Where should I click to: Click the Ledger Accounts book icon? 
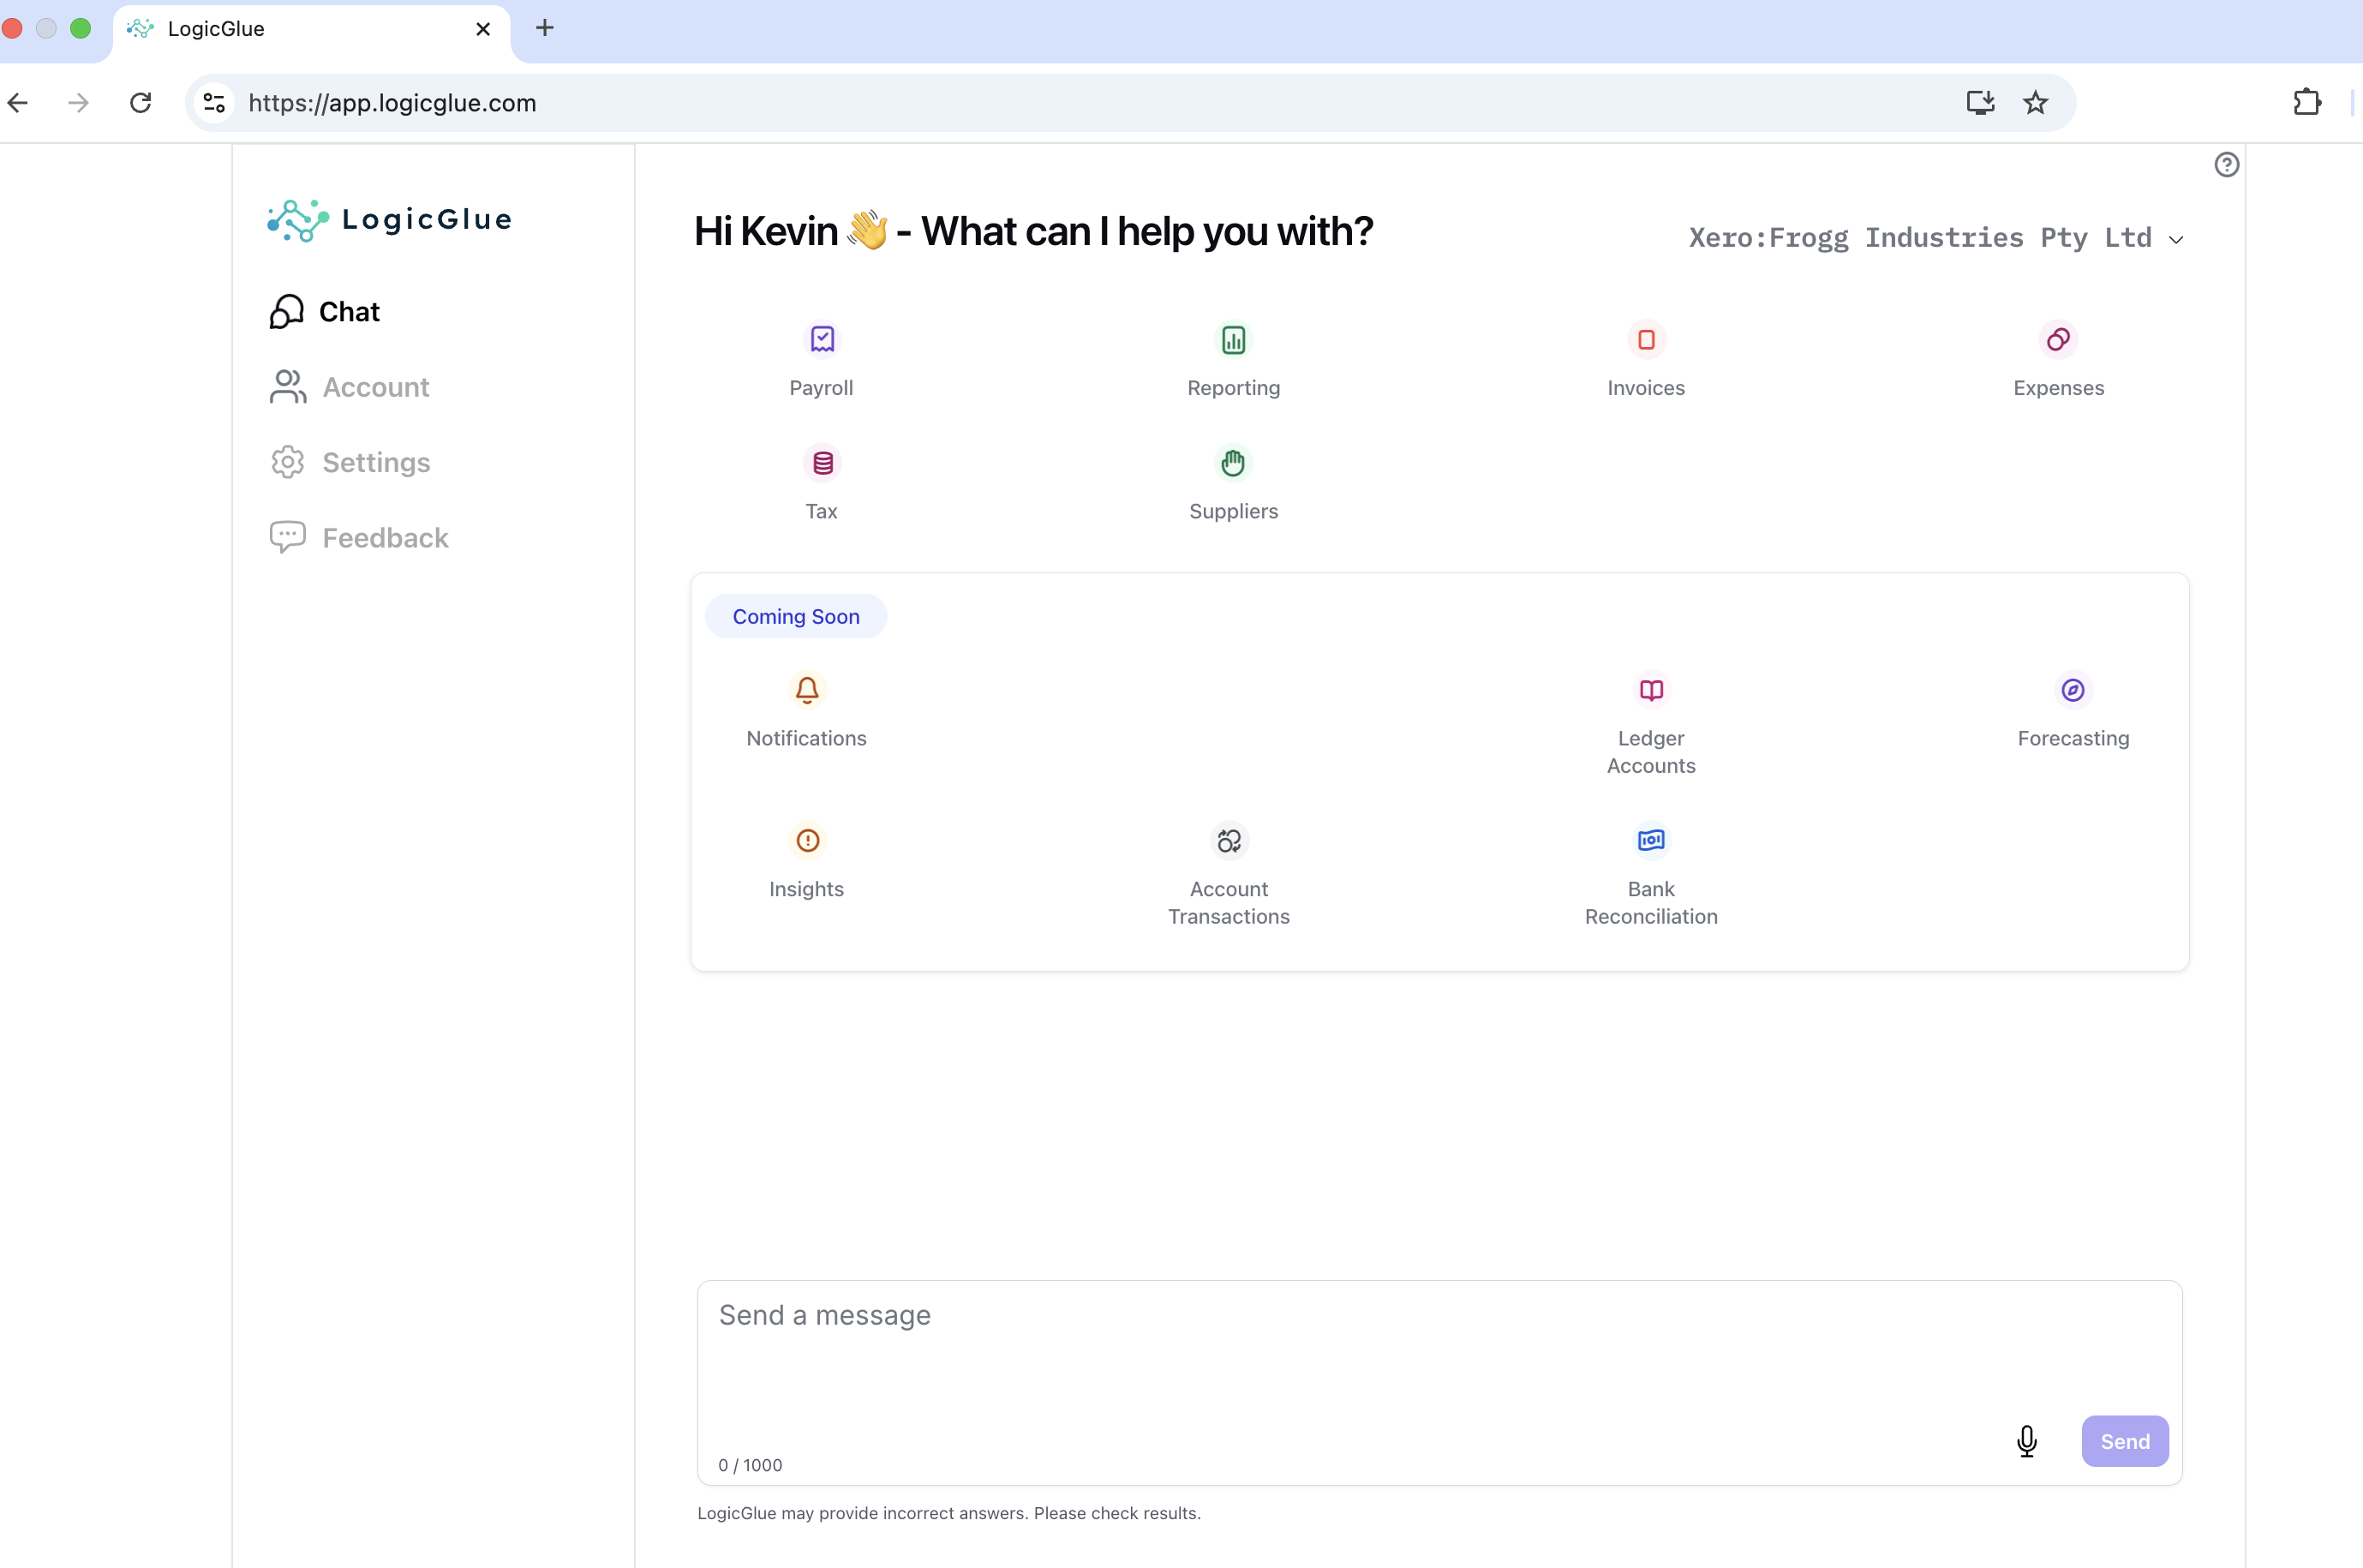(1651, 690)
